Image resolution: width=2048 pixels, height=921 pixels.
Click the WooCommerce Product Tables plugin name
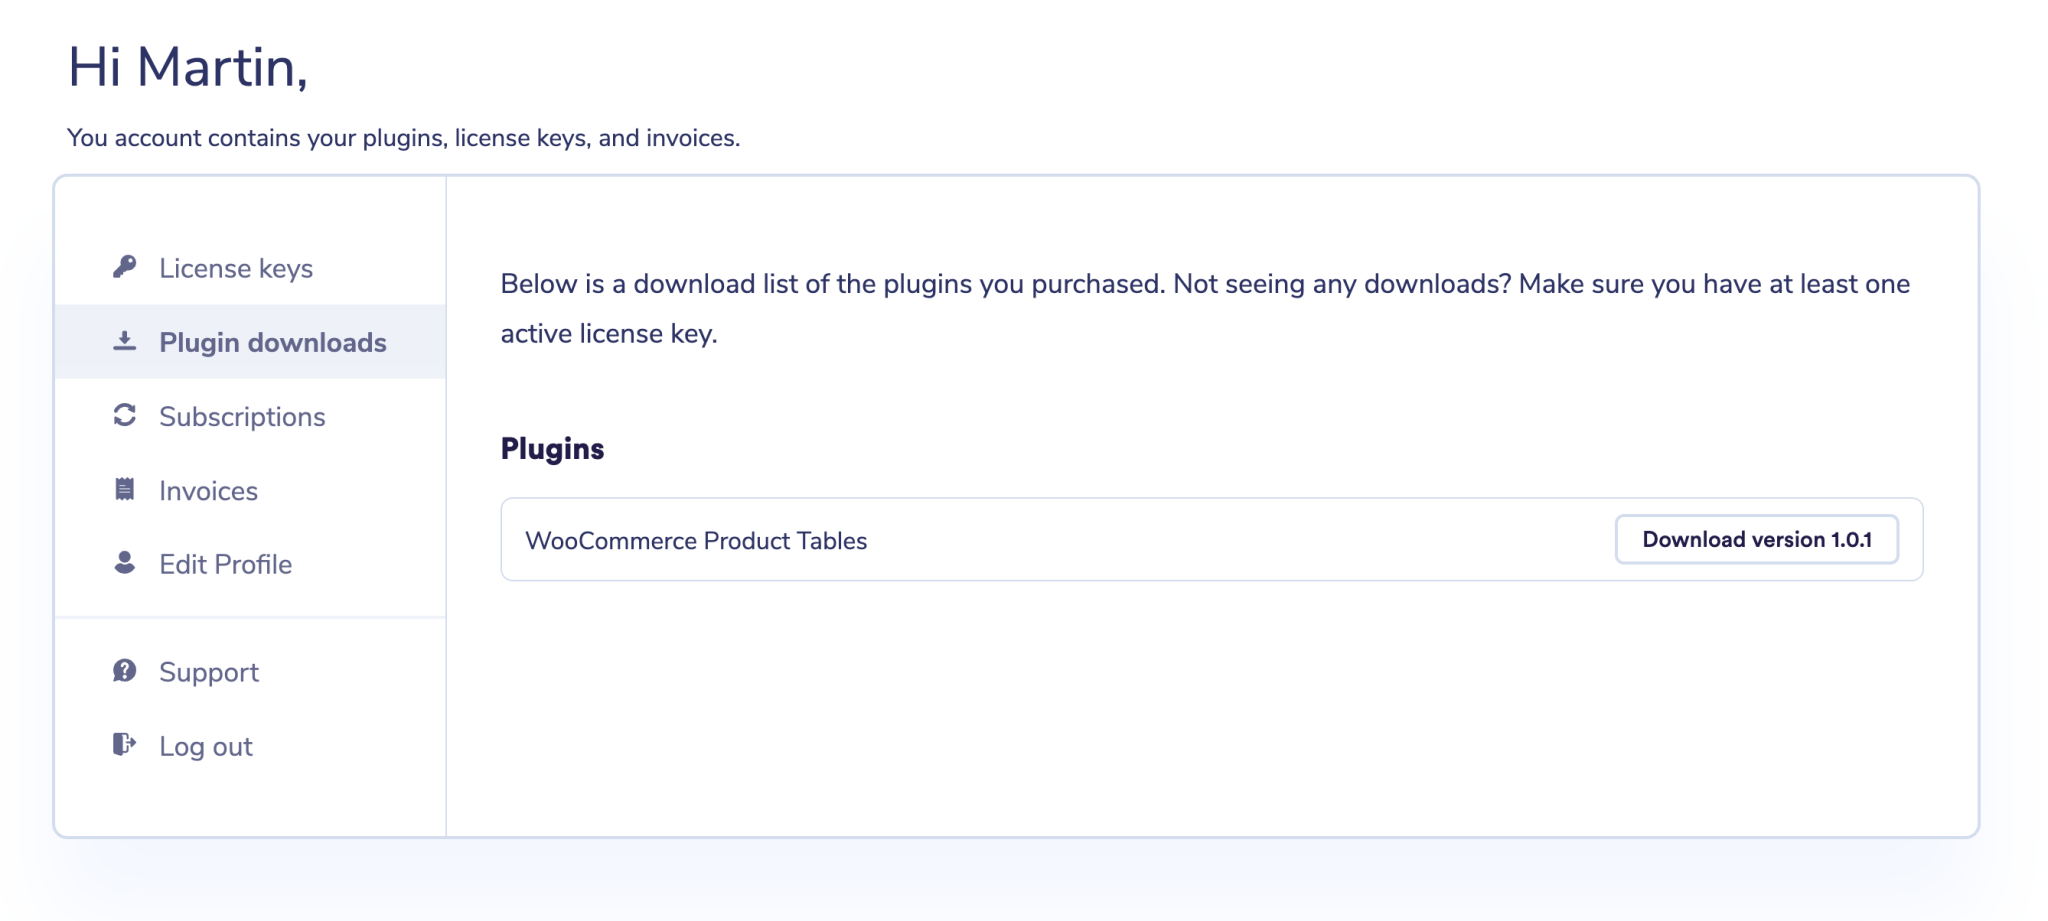[x=697, y=540]
